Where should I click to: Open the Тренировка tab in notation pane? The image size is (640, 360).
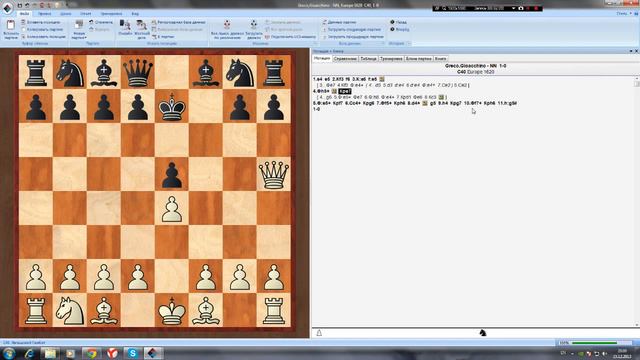(x=391, y=59)
